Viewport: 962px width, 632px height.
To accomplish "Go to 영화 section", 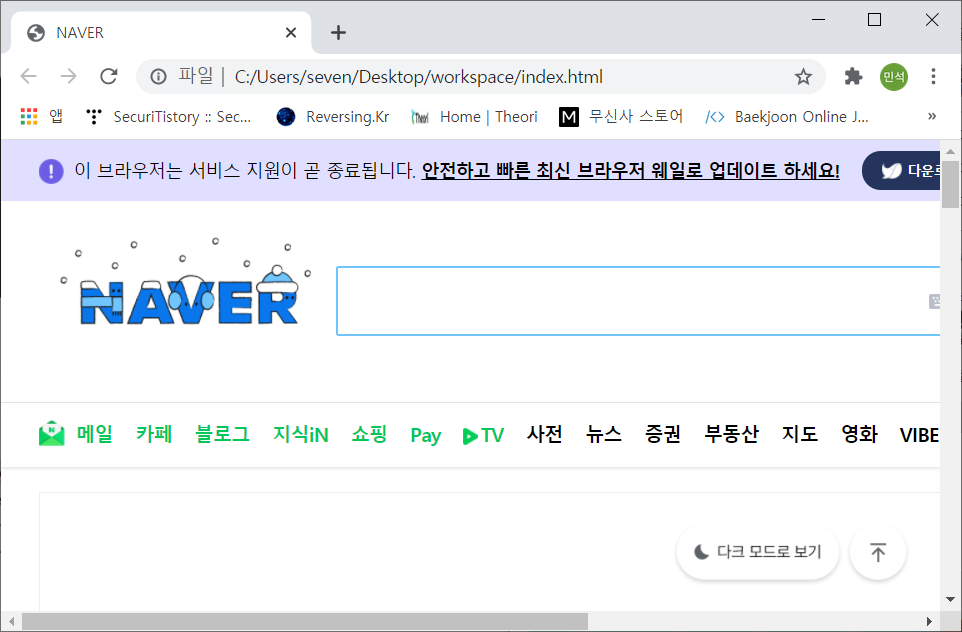I will (859, 434).
